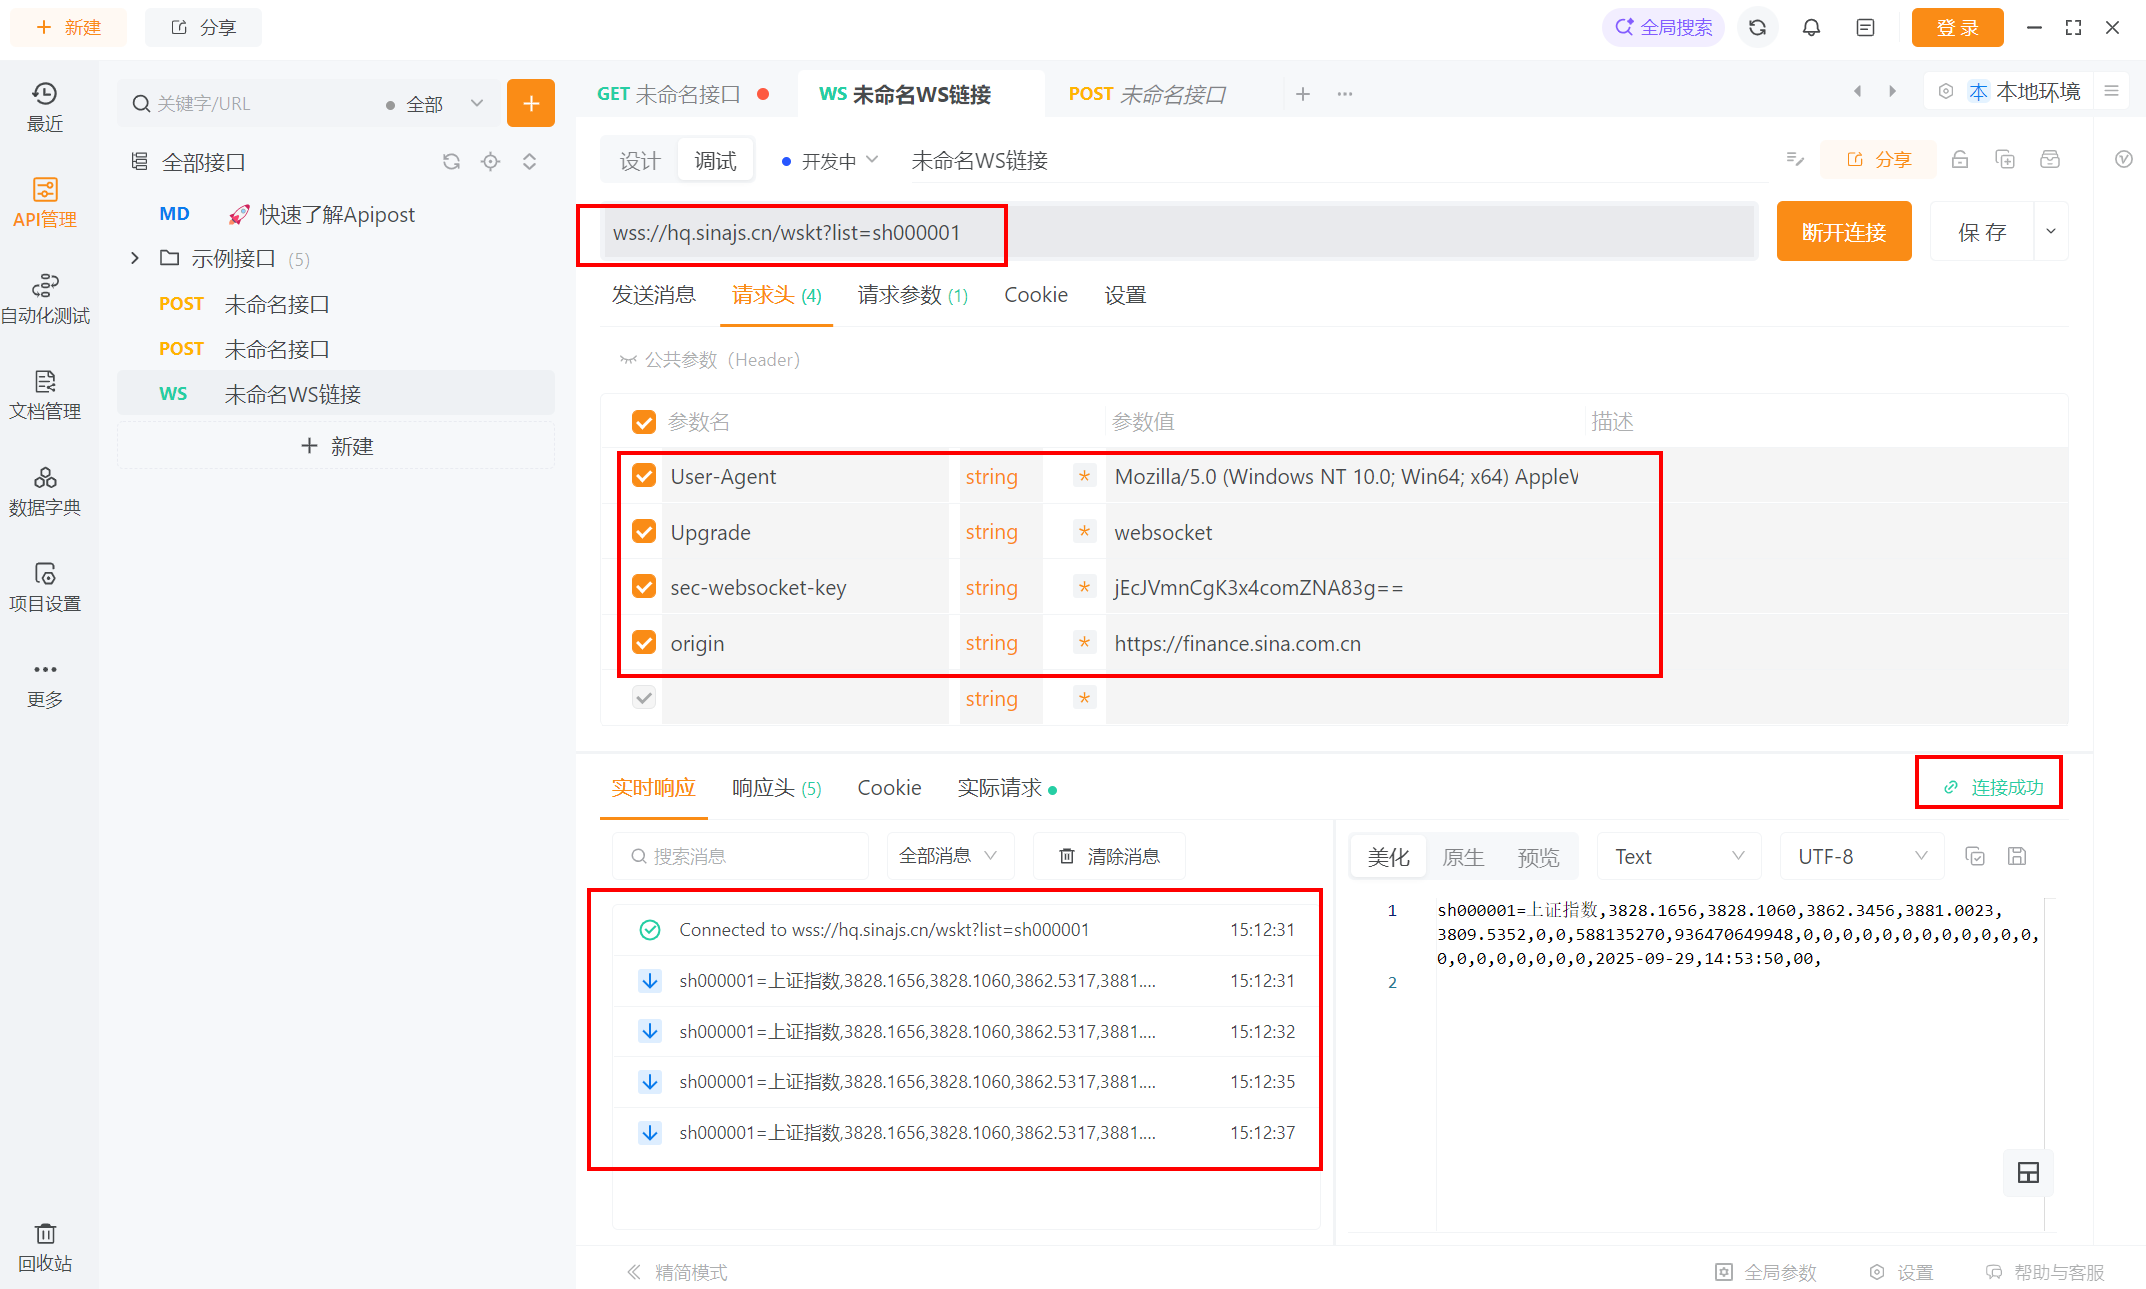Image resolution: width=2146 pixels, height=1289 pixels.
Task: Expand the 示例接口 folder
Action: 135,259
